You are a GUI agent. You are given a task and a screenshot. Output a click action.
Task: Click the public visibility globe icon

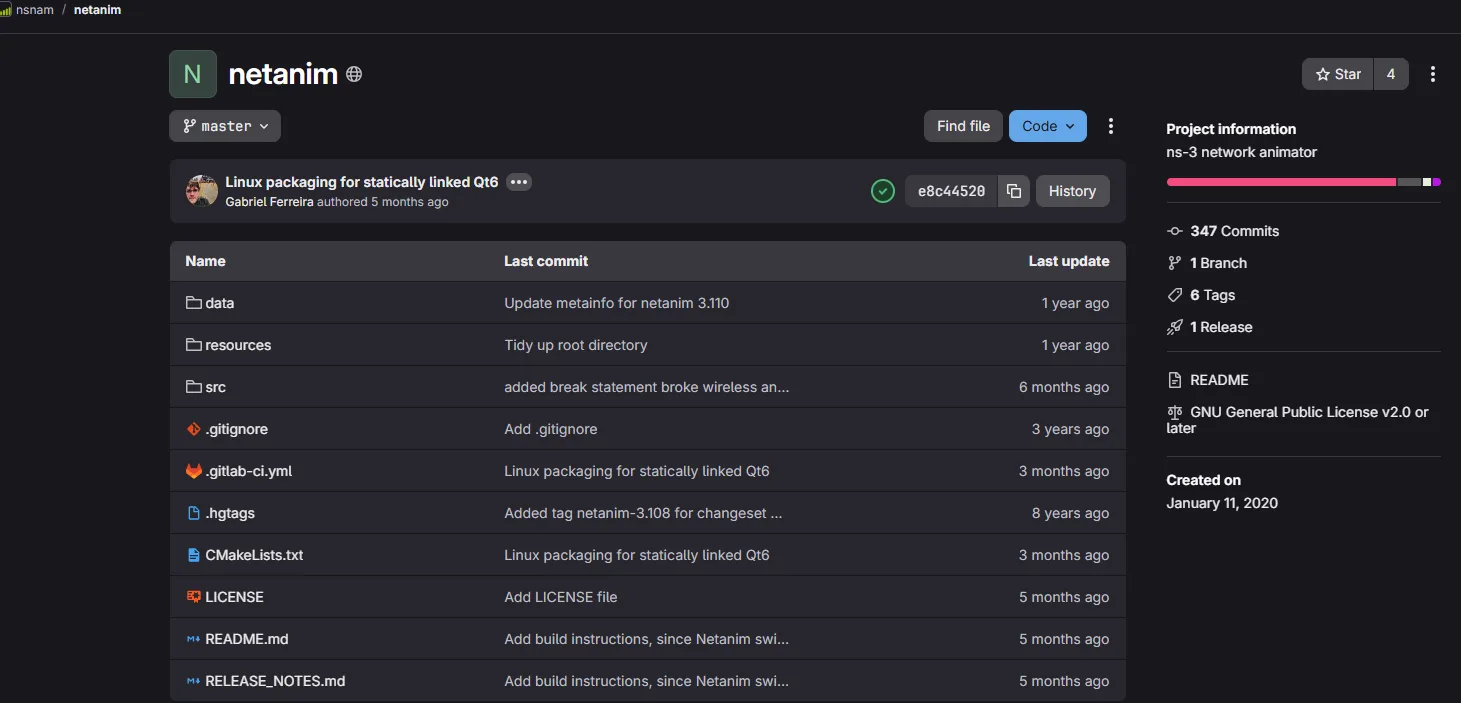coord(354,74)
